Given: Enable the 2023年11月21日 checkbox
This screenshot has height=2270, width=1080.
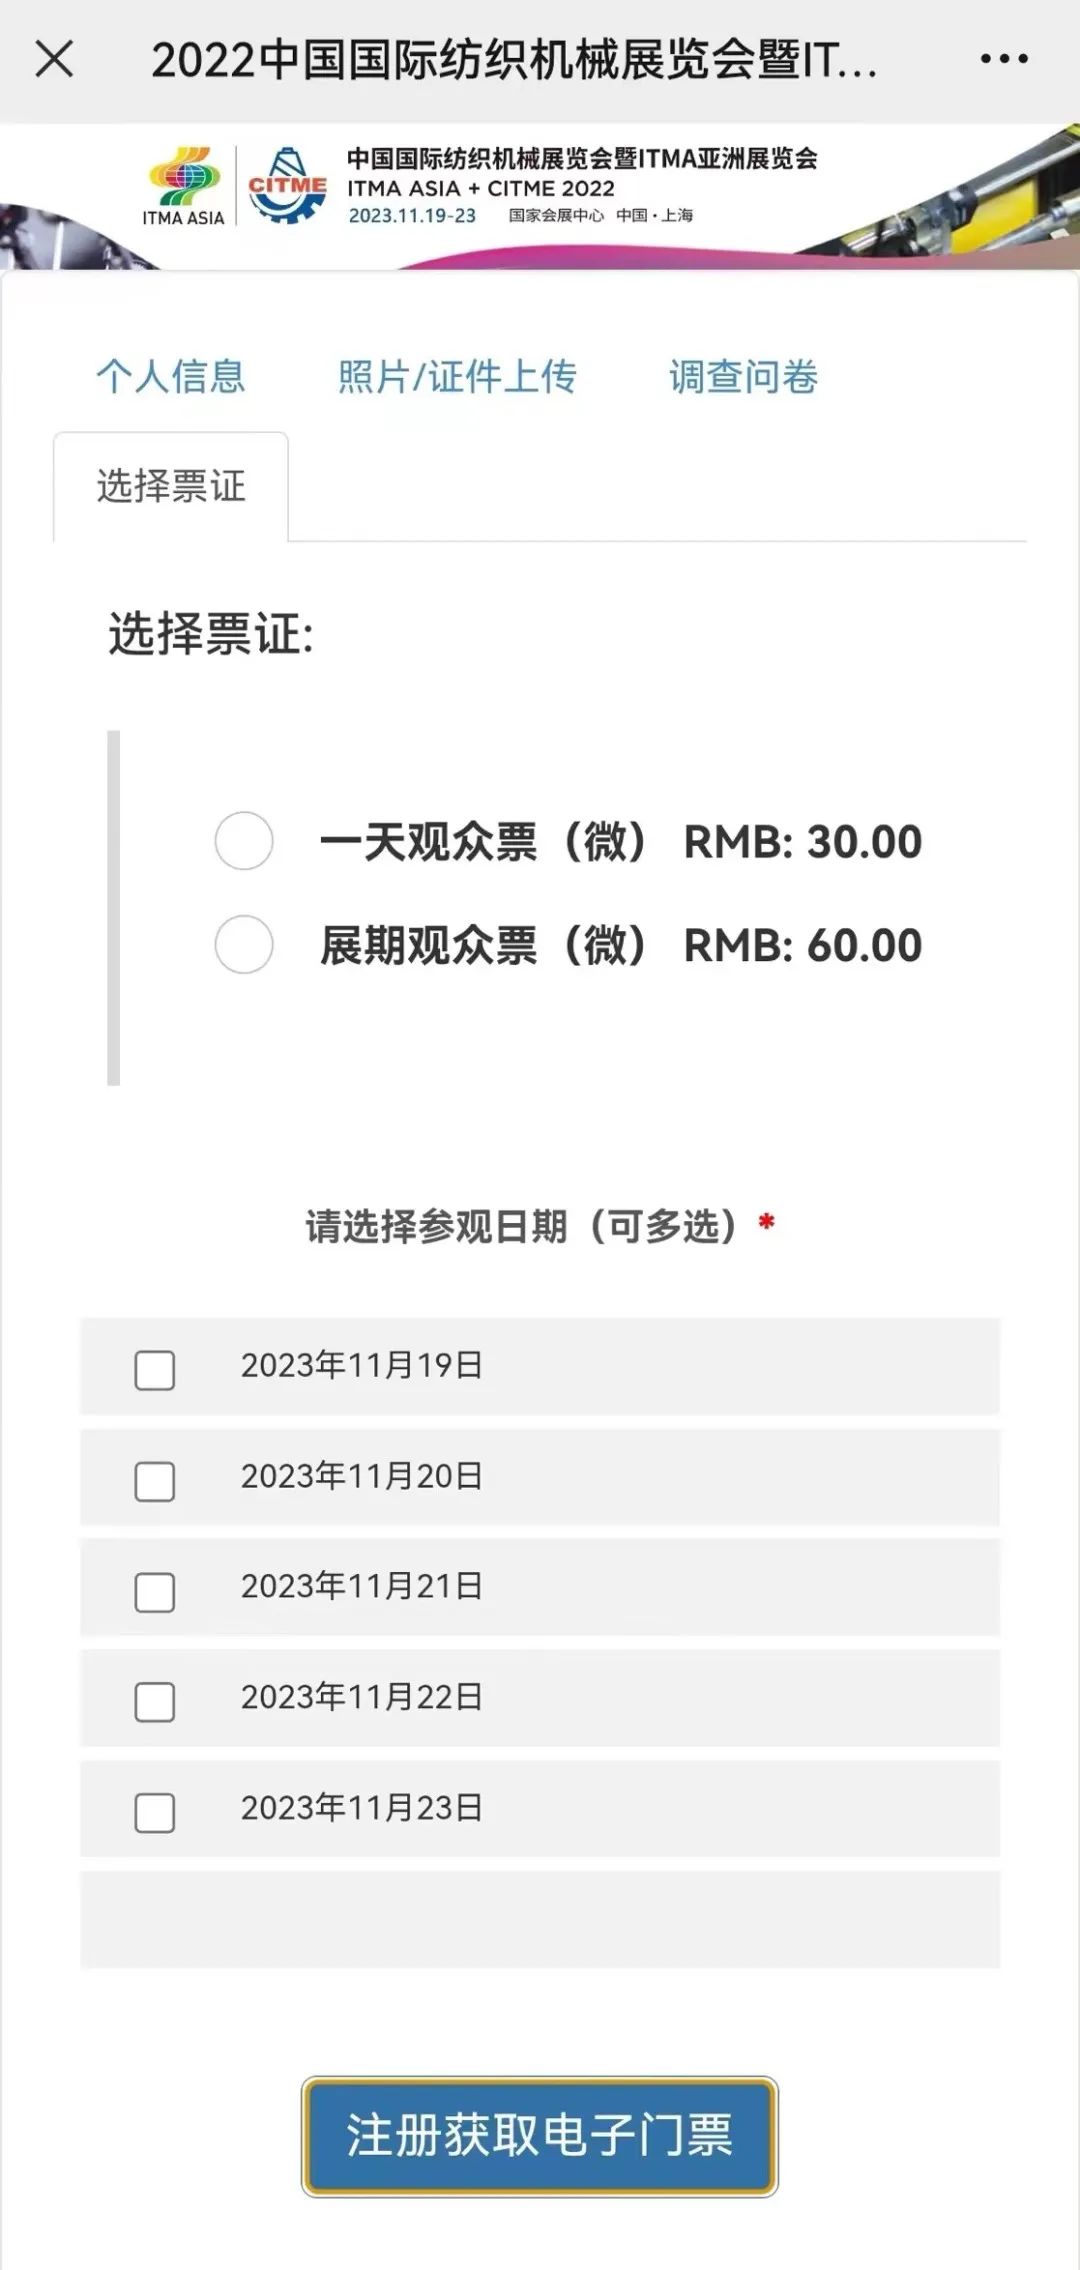Looking at the screenshot, I should 155,1592.
